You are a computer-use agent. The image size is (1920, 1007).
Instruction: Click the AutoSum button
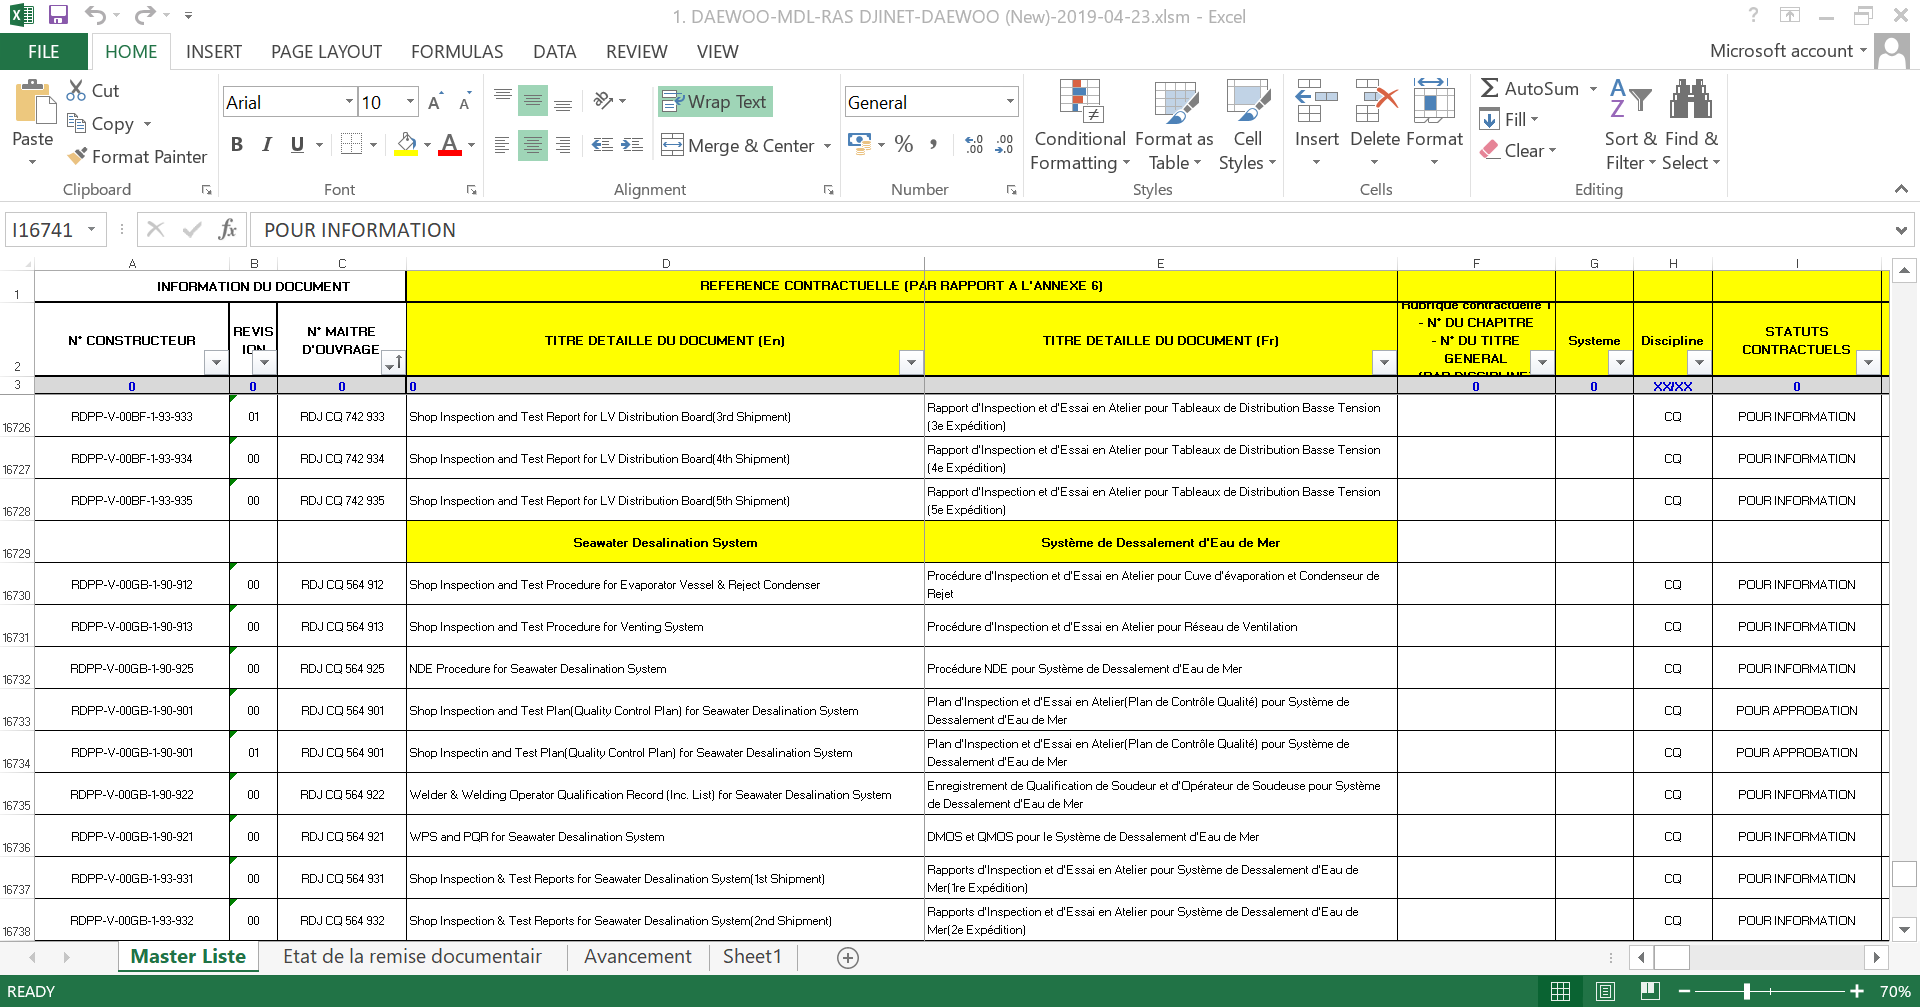click(x=1530, y=88)
